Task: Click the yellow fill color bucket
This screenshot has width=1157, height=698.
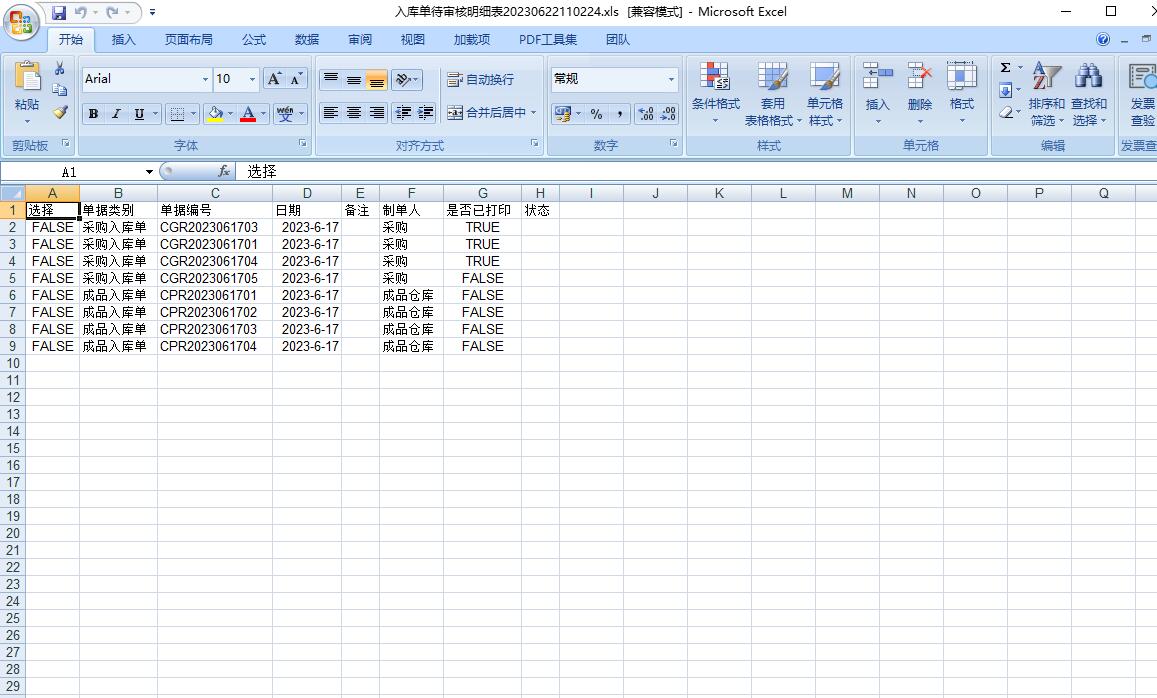Action: 214,114
